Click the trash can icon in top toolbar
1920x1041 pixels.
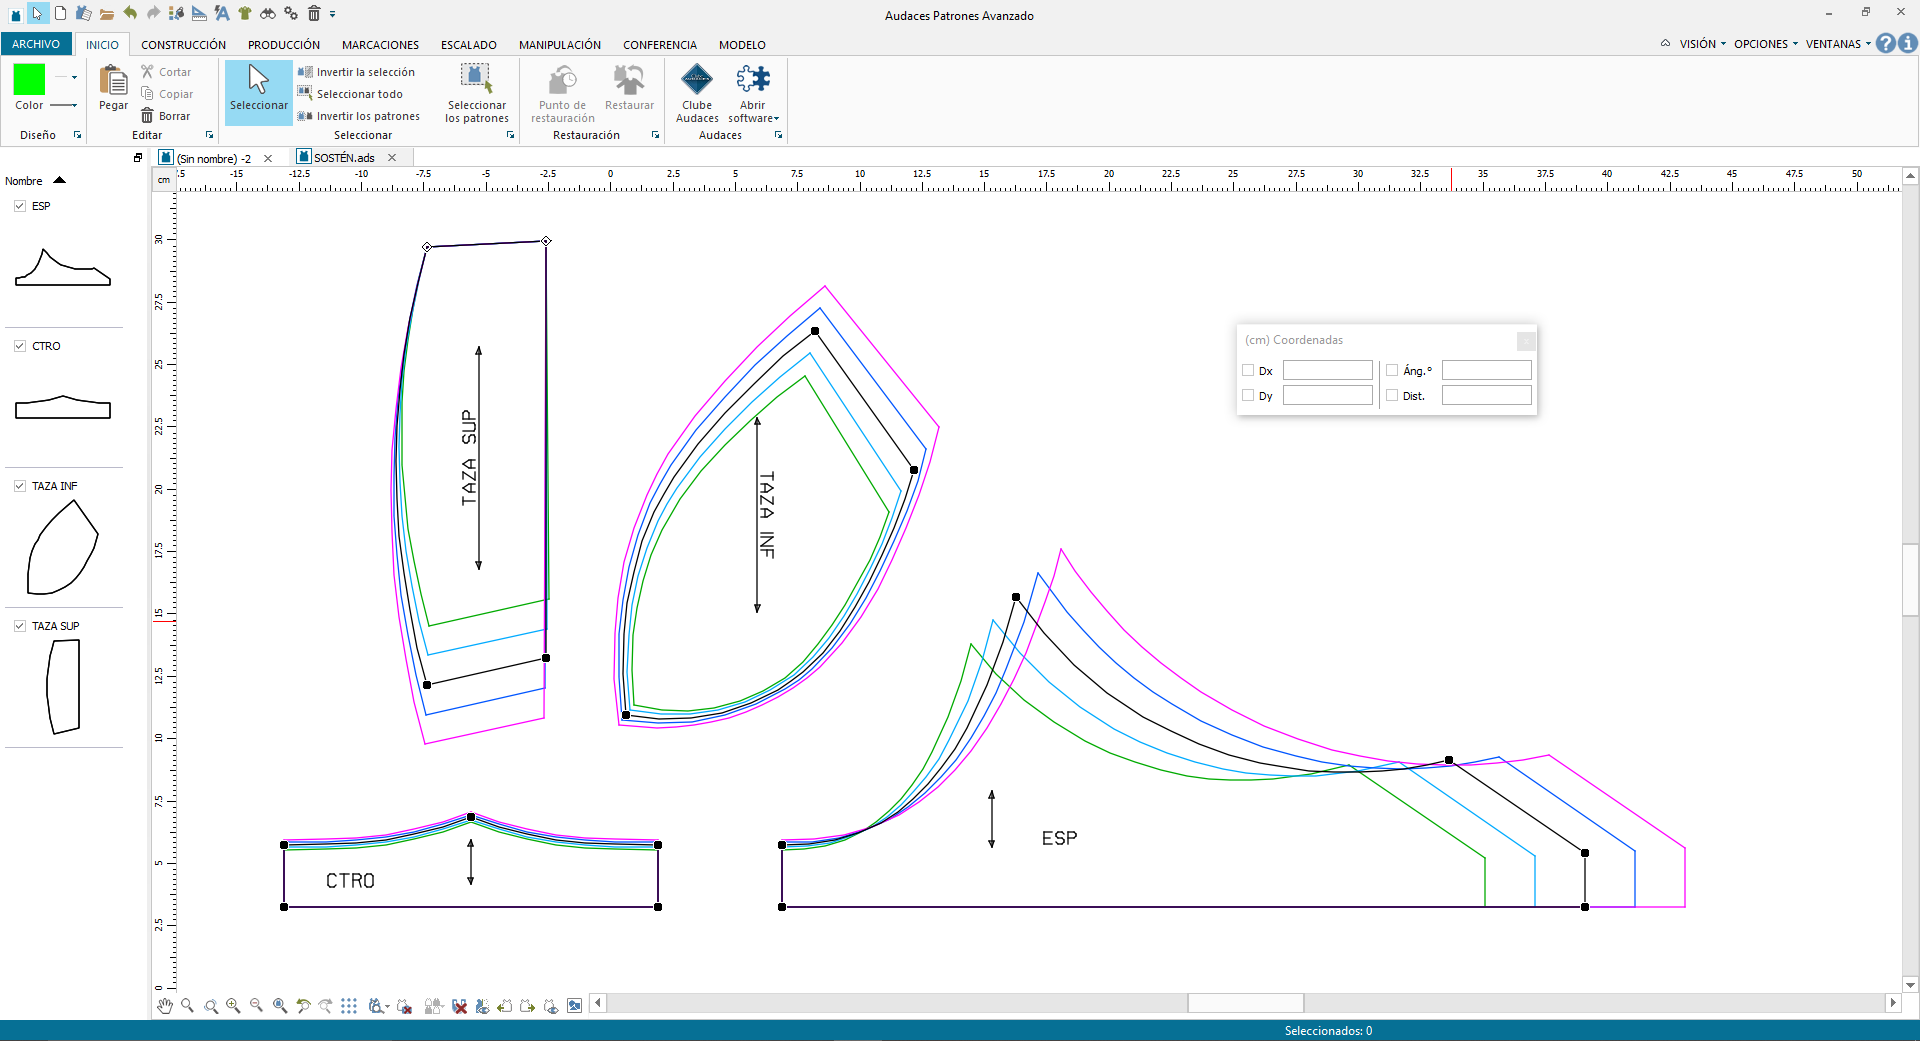click(x=314, y=13)
